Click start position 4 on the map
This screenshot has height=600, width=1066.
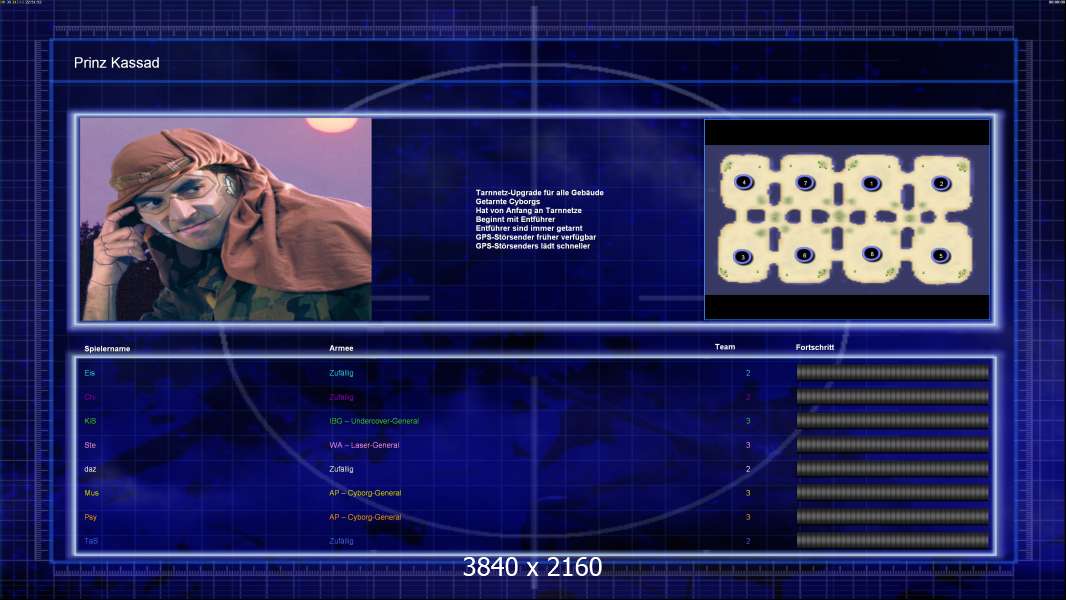pos(744,182)
